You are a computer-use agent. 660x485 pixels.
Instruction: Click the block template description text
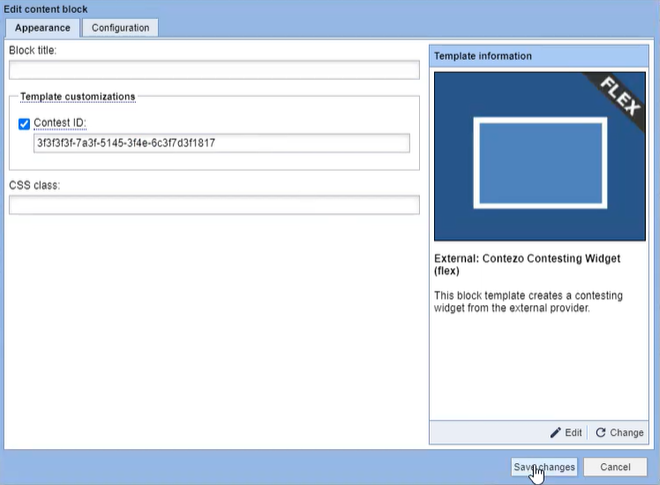click(528, 301)
